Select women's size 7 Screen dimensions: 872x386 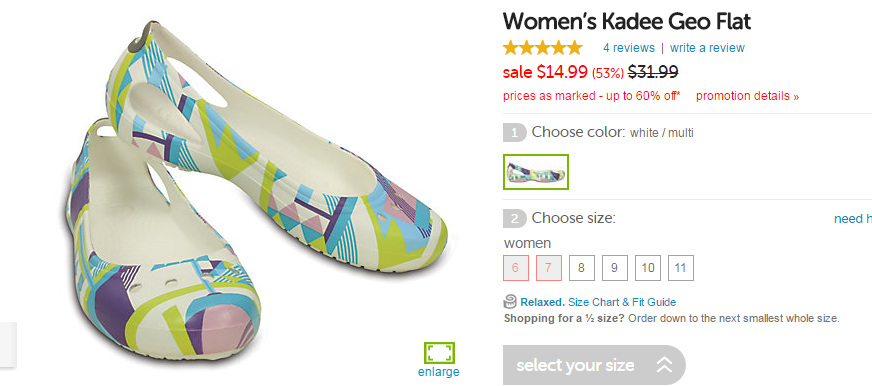tap(548, 268)
